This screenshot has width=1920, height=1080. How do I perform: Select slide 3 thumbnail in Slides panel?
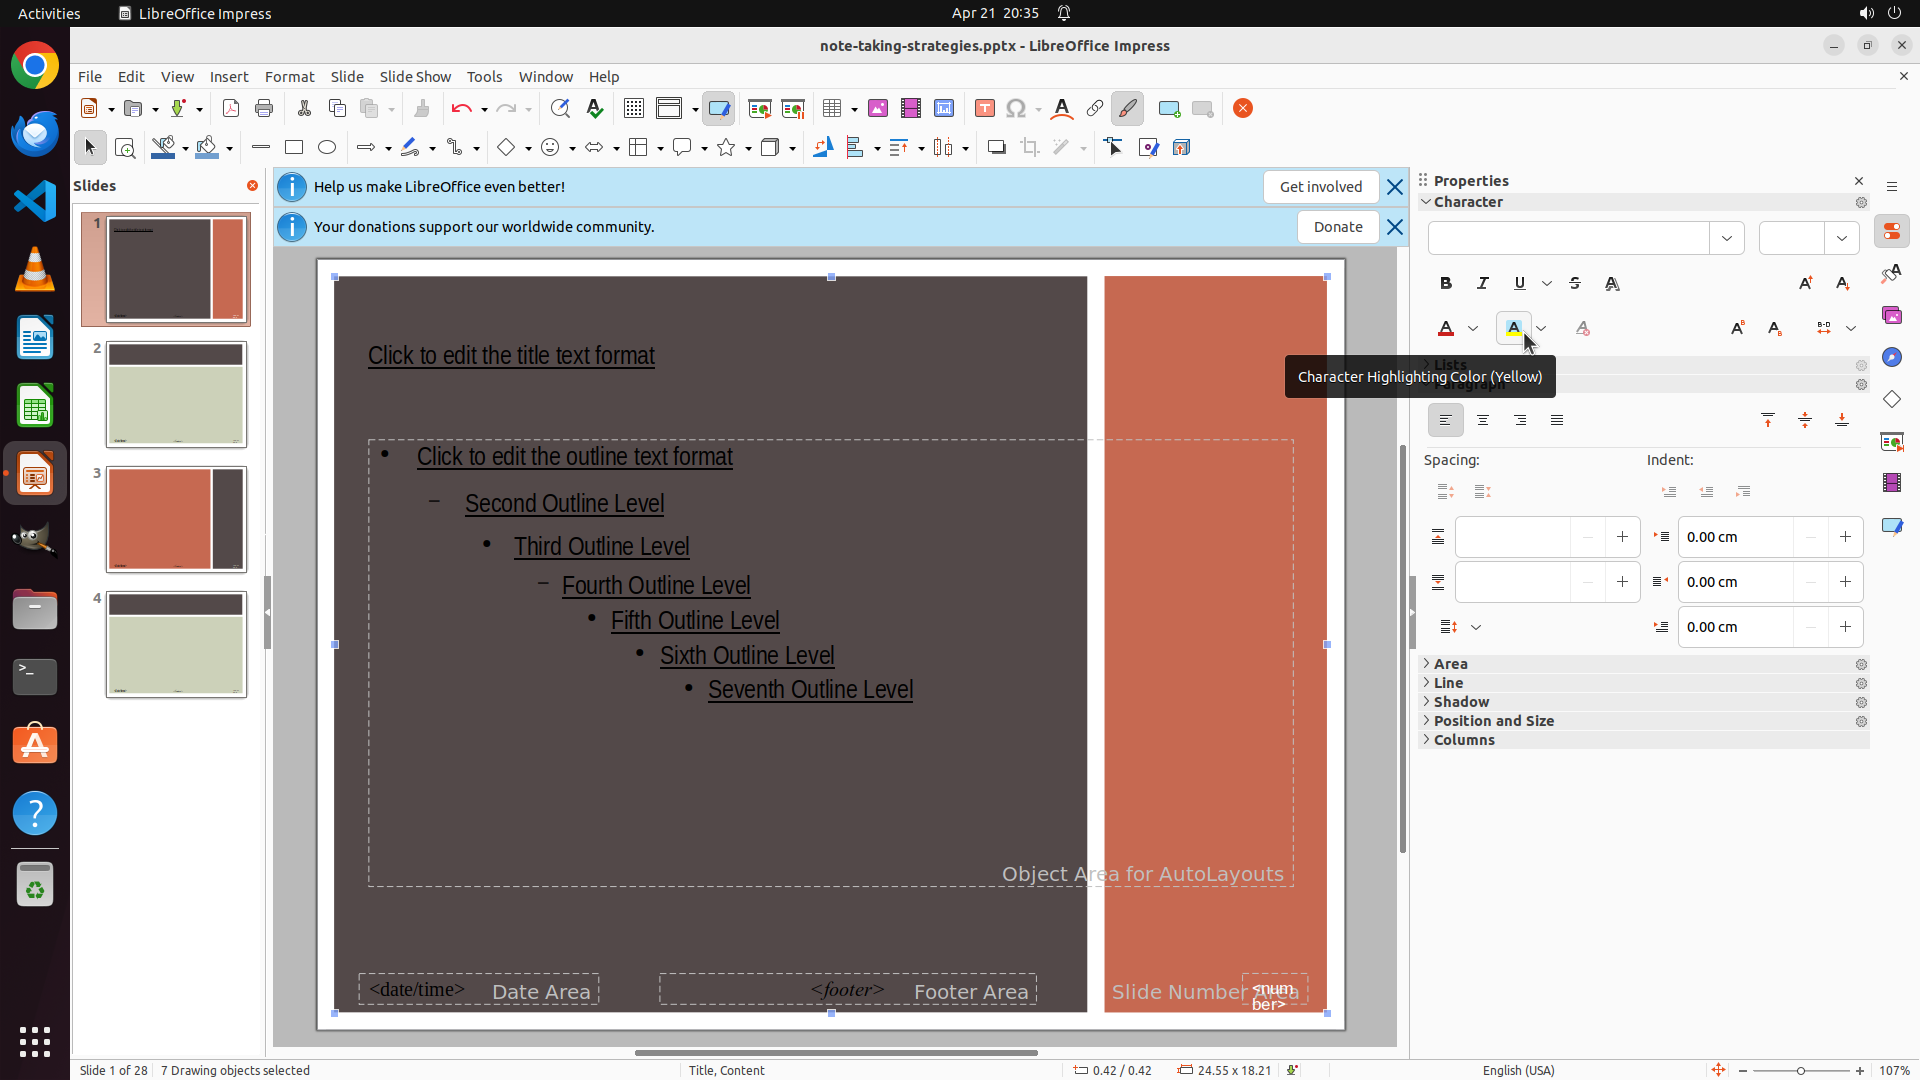(x=176, y=519)
